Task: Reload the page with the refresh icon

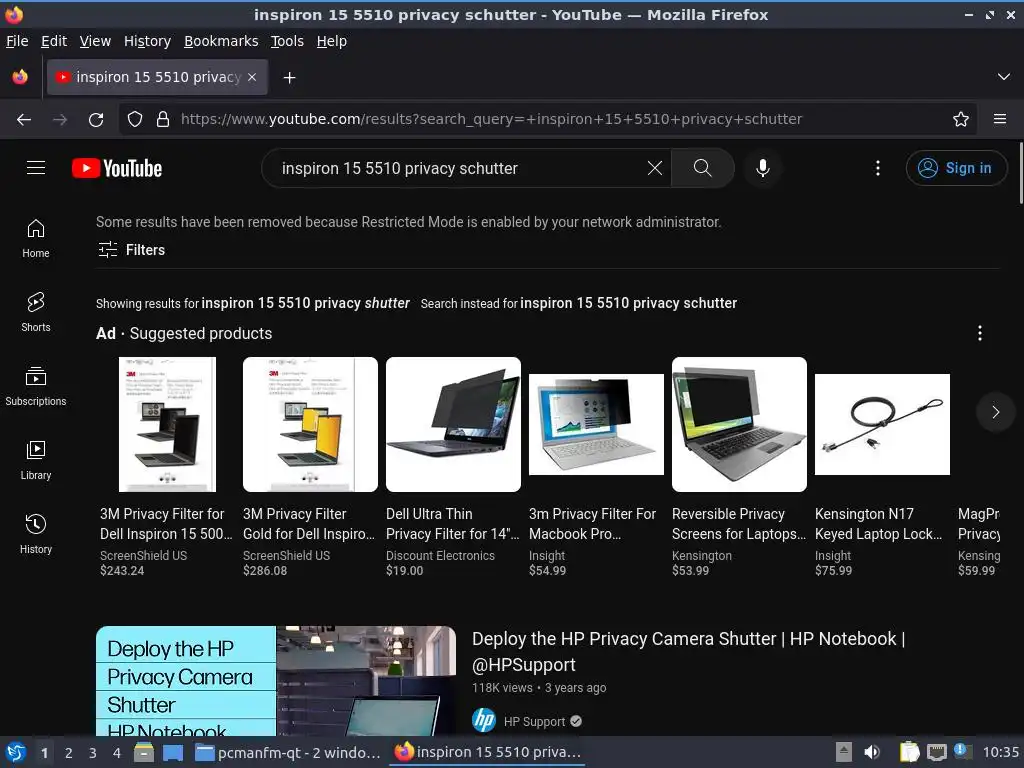Action: [x=96, y=120]
